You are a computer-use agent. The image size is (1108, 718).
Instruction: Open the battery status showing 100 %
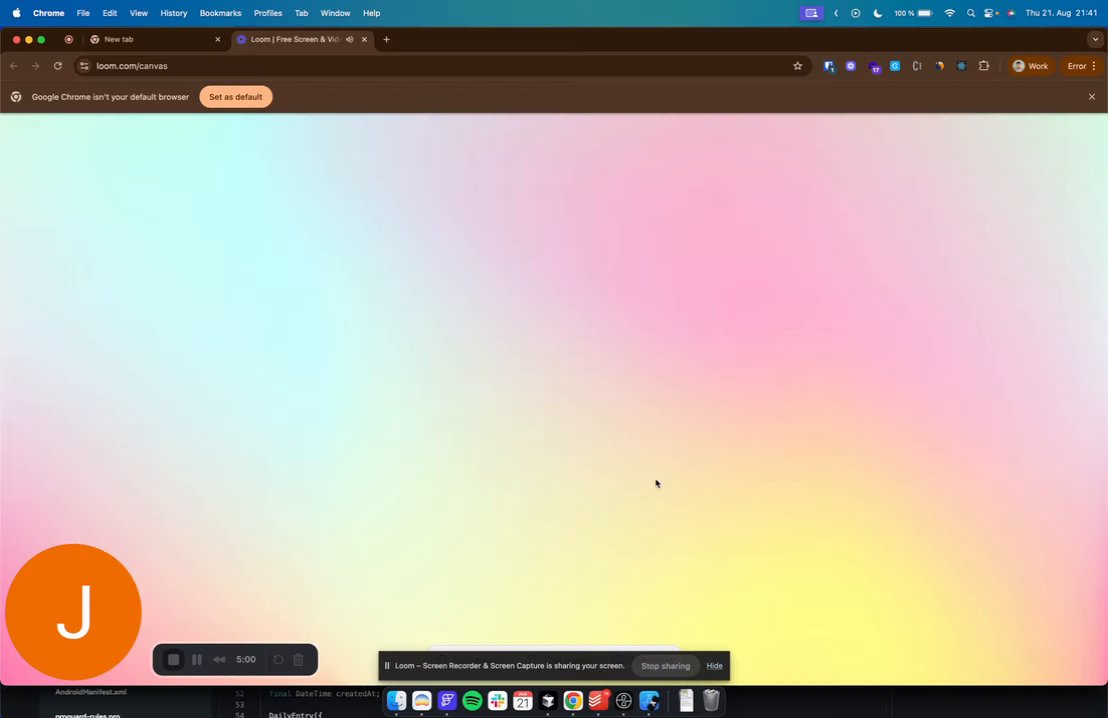[x=913, y=13]
